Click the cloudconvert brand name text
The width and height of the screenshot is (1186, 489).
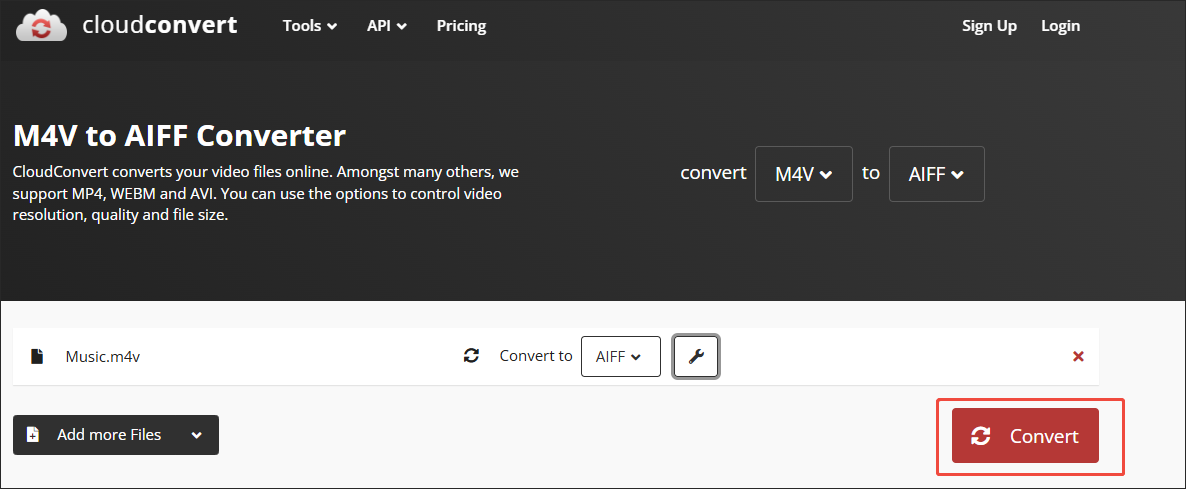(160, 26)
